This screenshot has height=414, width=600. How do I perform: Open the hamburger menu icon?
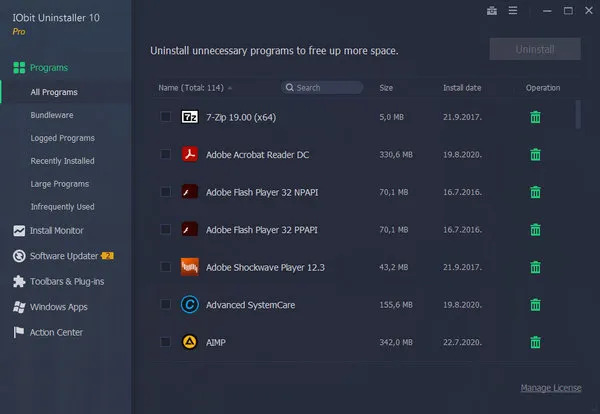(513, 10)
